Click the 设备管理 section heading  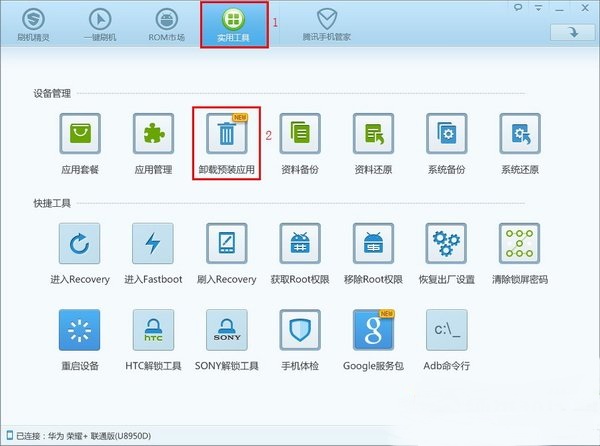52,94
